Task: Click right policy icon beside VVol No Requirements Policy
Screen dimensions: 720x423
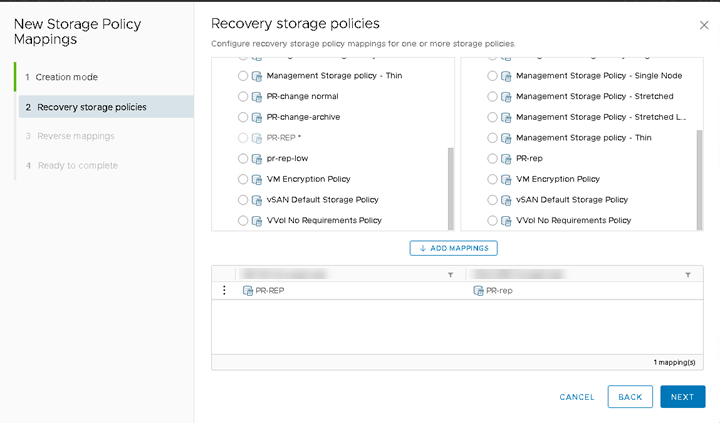Action: 506,221
